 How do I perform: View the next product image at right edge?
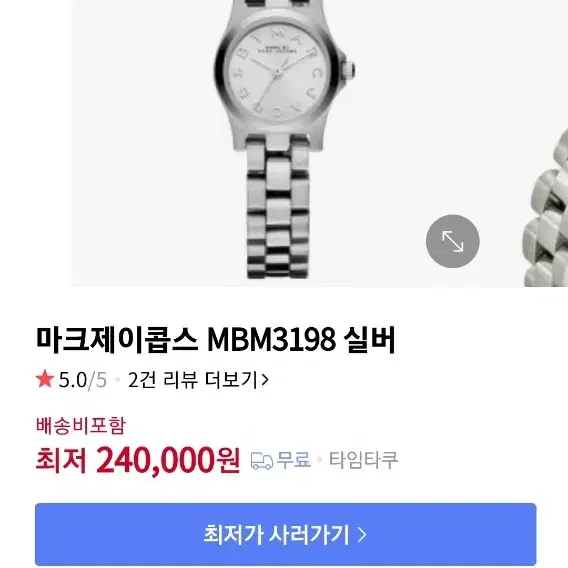[x=546, y=208]
